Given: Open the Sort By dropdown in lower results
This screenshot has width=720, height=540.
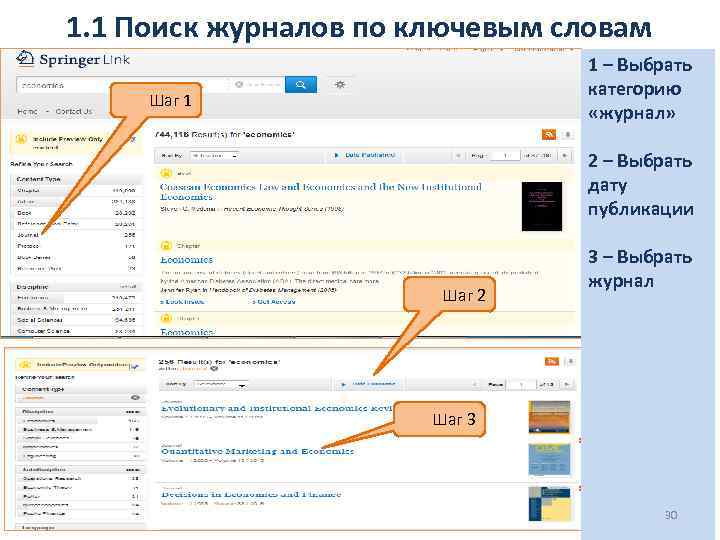Looking at the screenshot, I should point(220,384).
